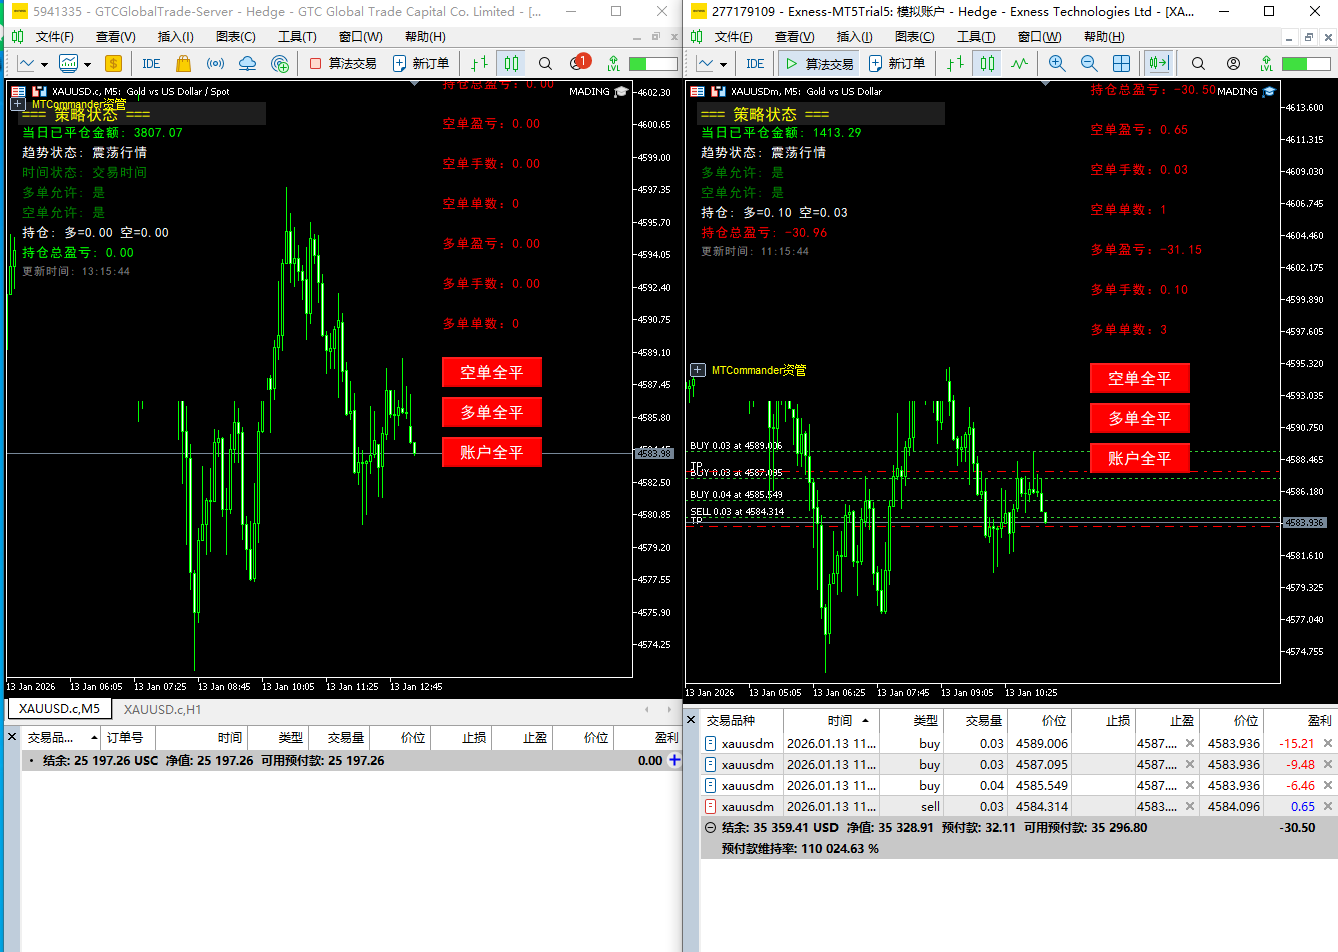Open the IDE editor in Exness window

(x=755, y=63)
